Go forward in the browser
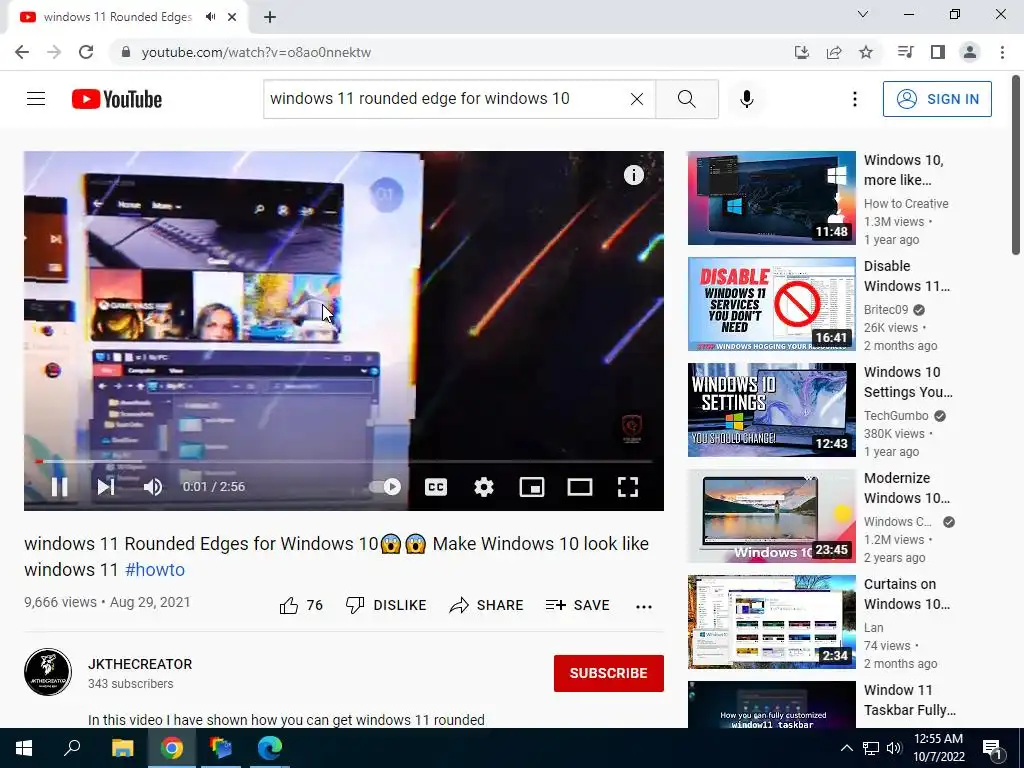This screenshot has height=768, width=1024. point(54,52)
